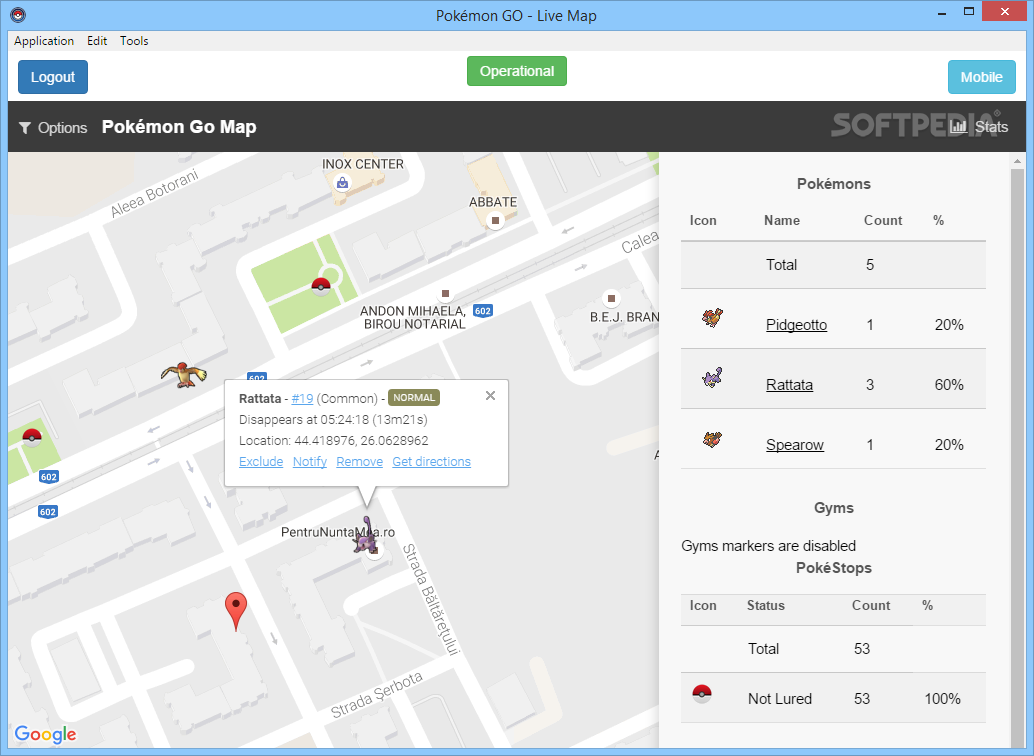The image size is (1034, 756).
Task: Open Rattata link in stats table
Action: (x=789, y=385)
